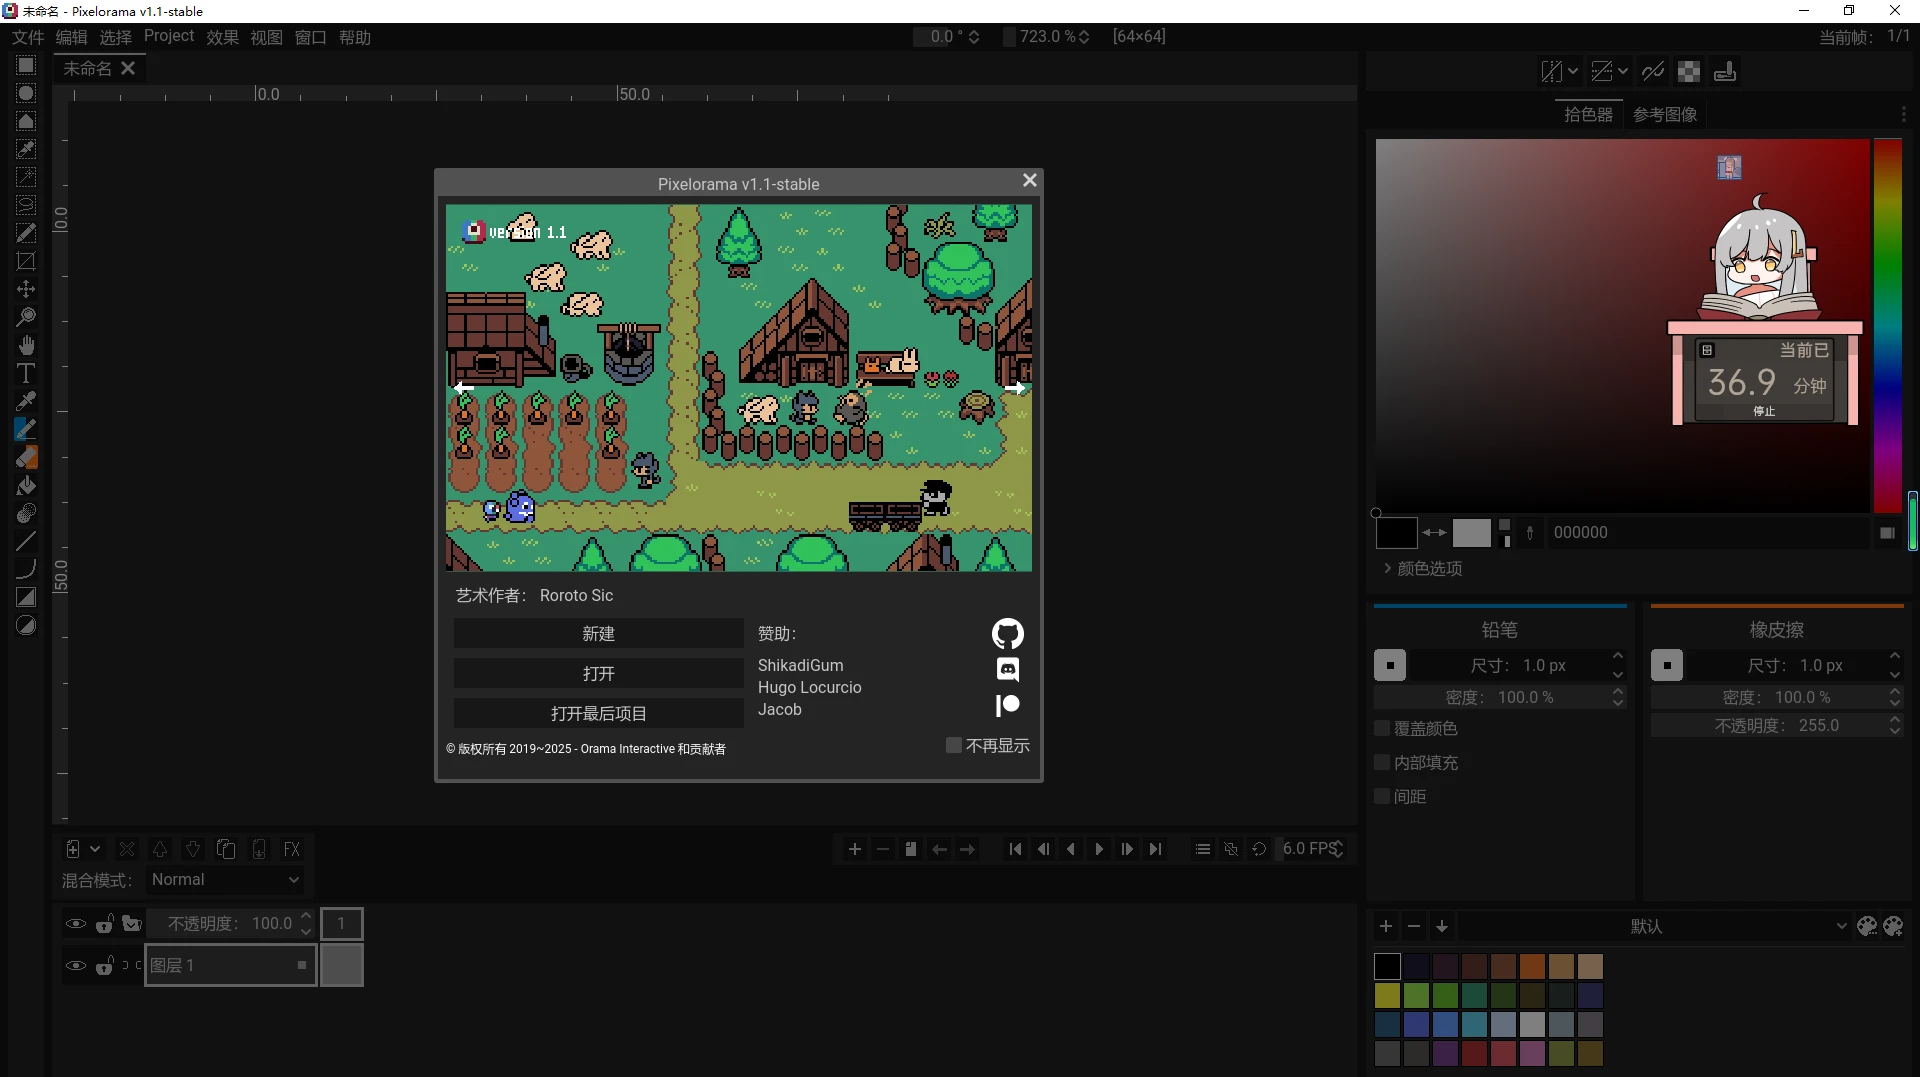Toggle pixel perfect mode
Viewport: 1920px width, 1077px height.
coord(1653,71)
